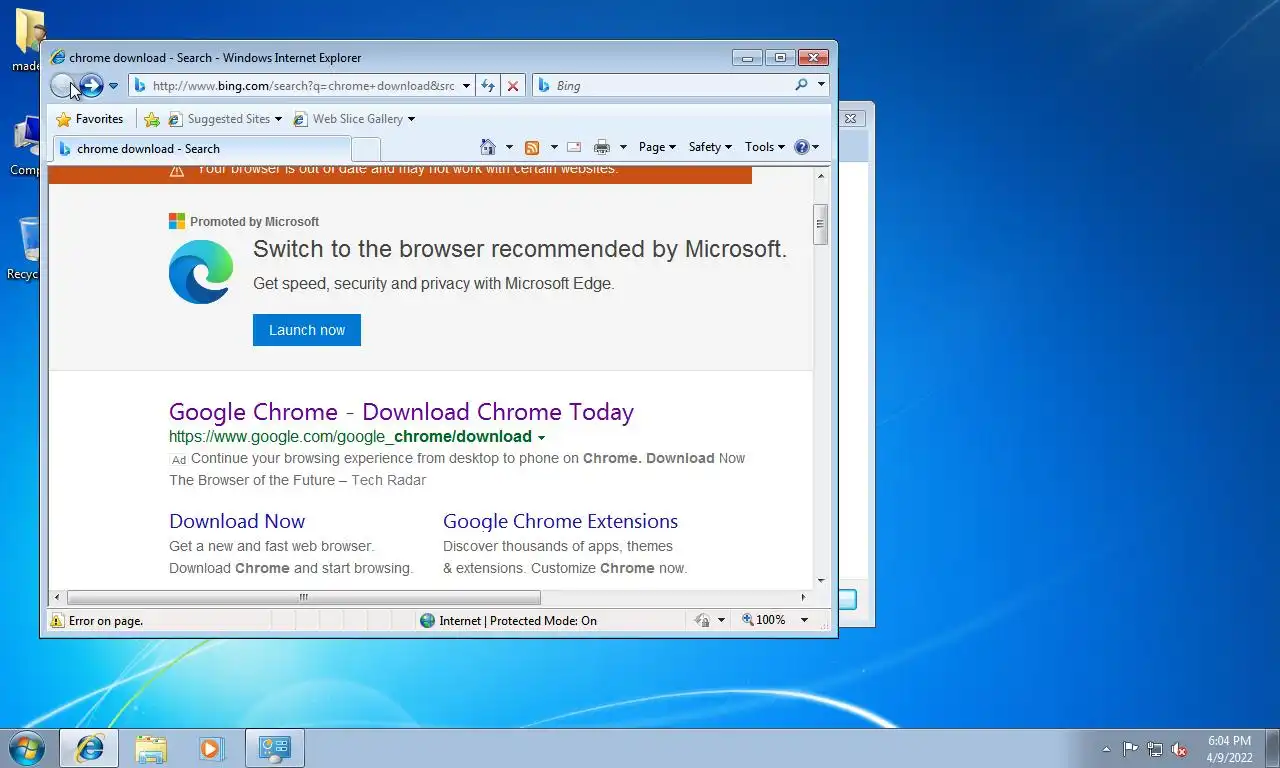Go forward with the blue Forward arrow
The width and height of the screenshot is (1280, 768).
point(91,86)
